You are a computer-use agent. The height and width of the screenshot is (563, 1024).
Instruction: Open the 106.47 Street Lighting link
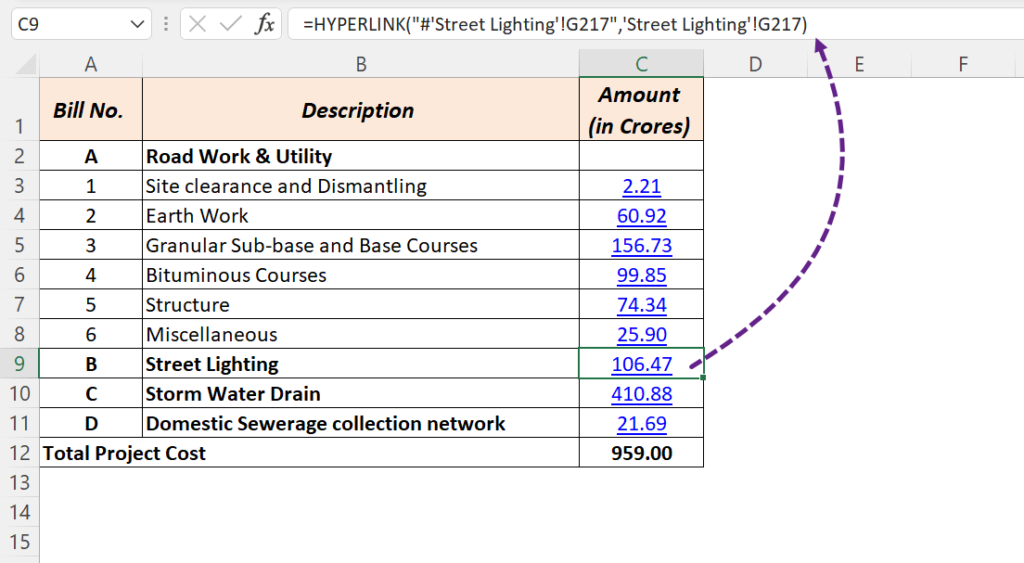[641, 364]
